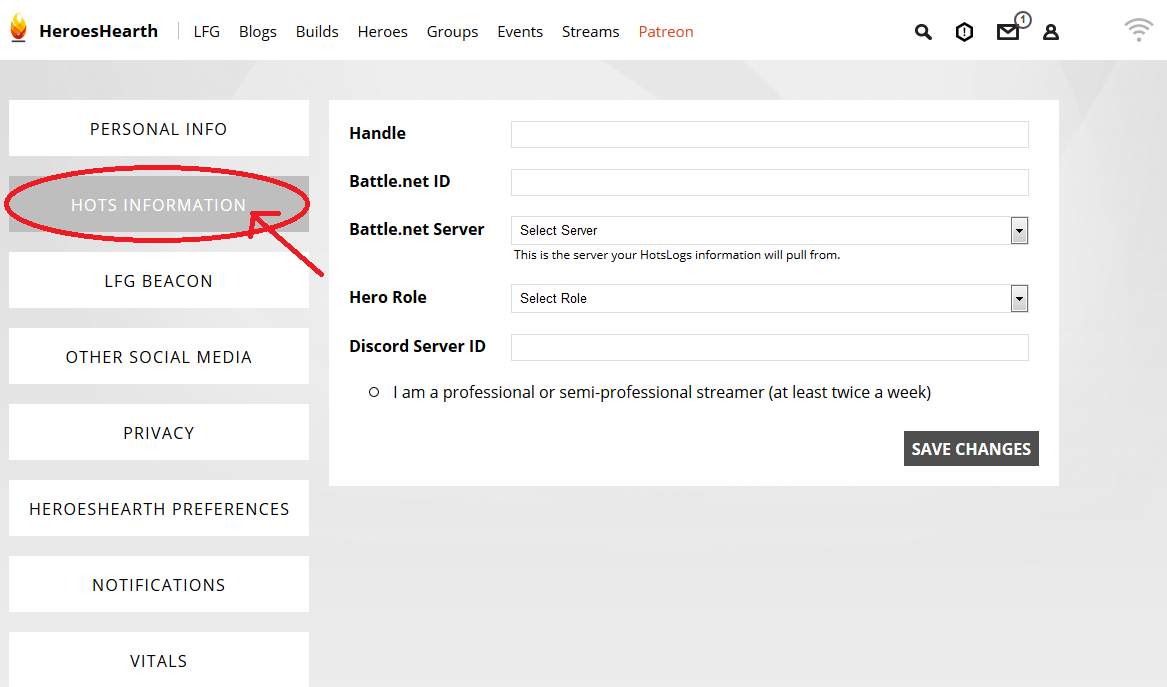Open the Groups navigation item
Image resolution: width=1167 pixels, height=687 pixels.
(x=453, y=32)
